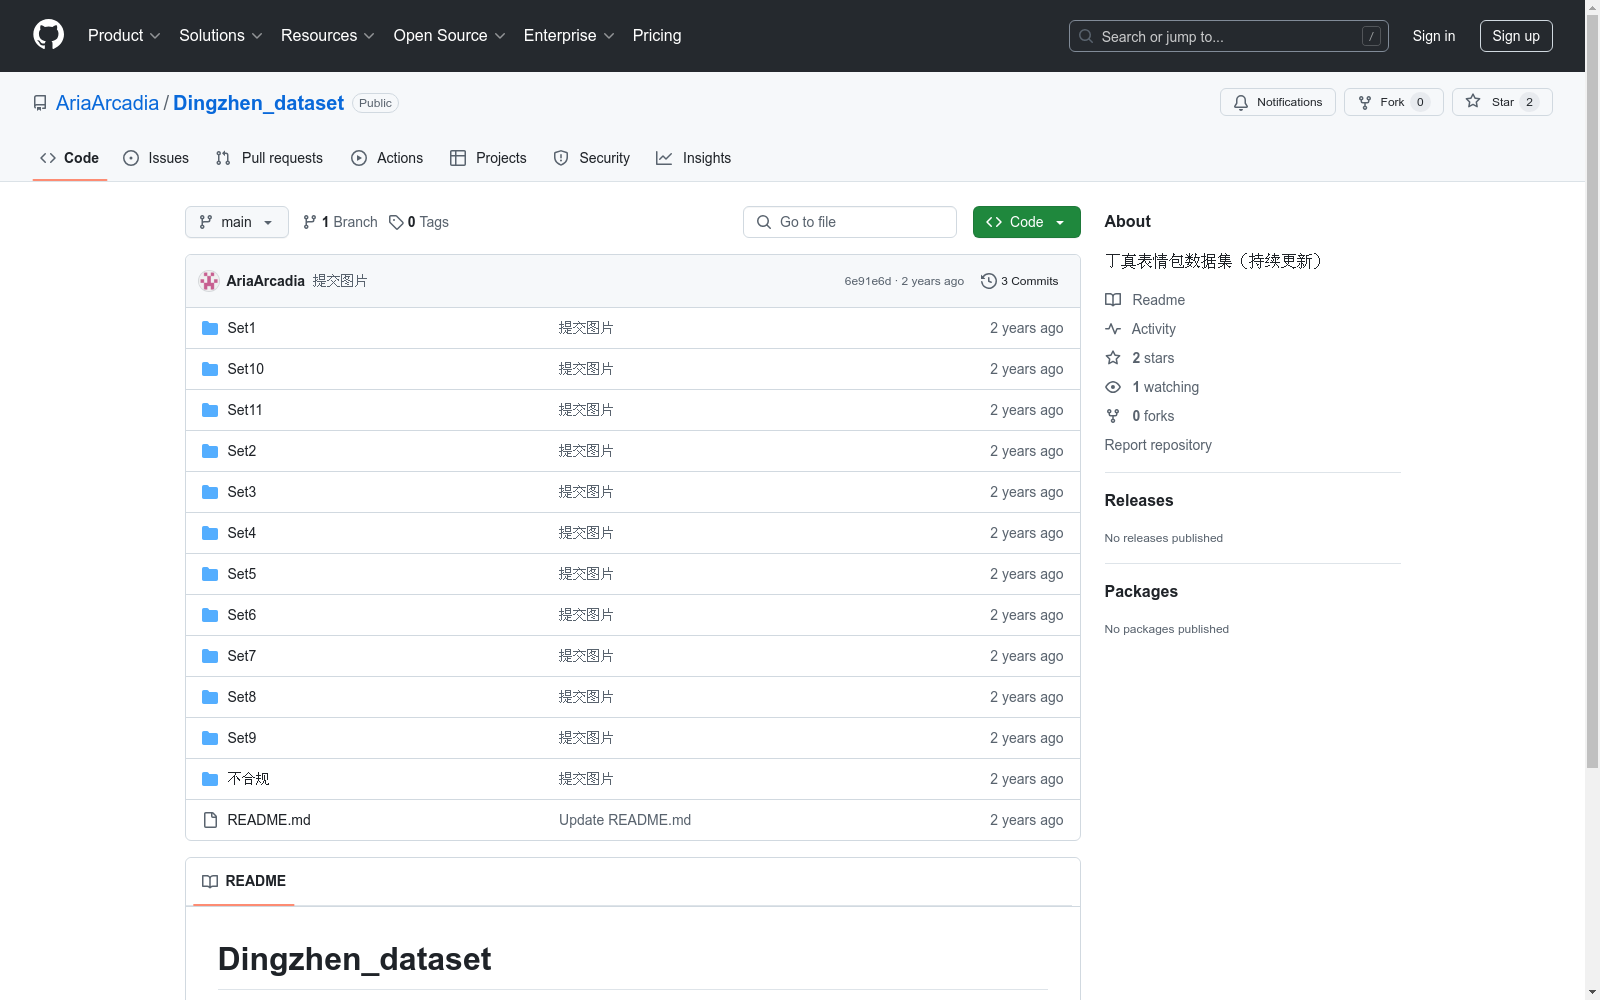Open the Dingzhen_dataset repository link
Image resolution: width=1600 pixels, height=1000 pixels.
point(258,103)
